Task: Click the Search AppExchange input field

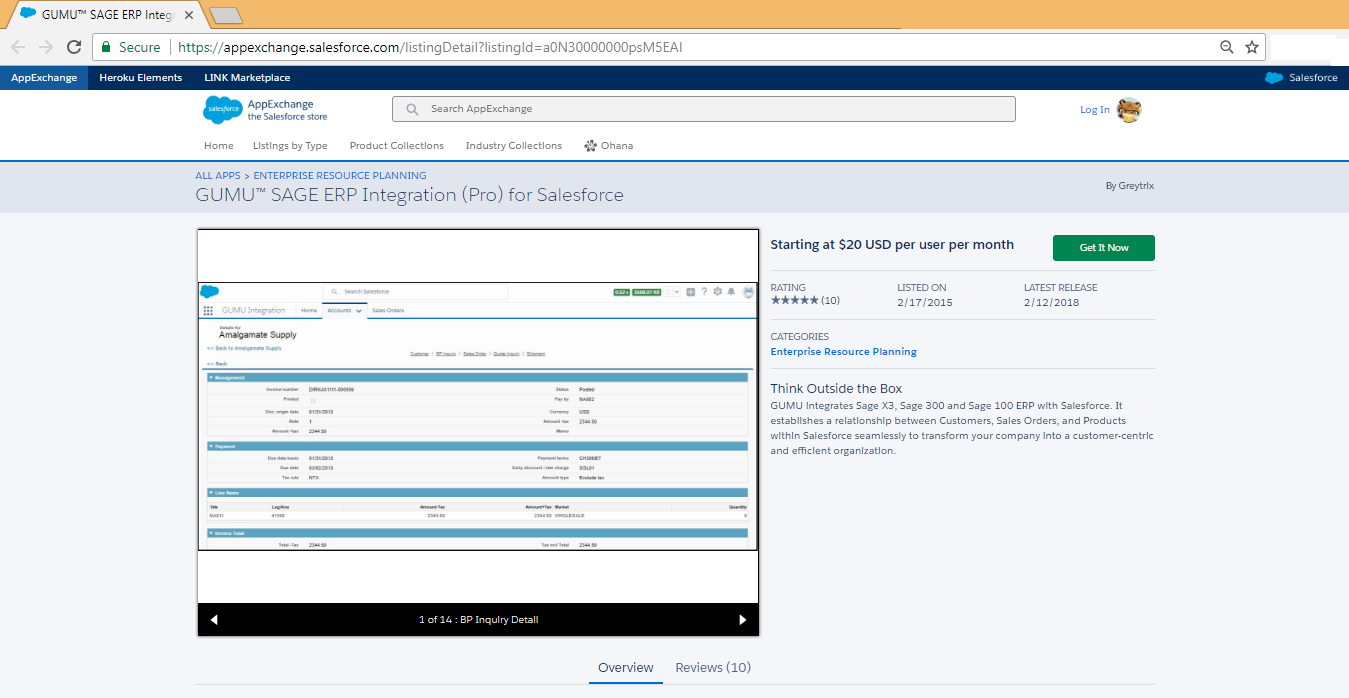Action: click(703, 109)
